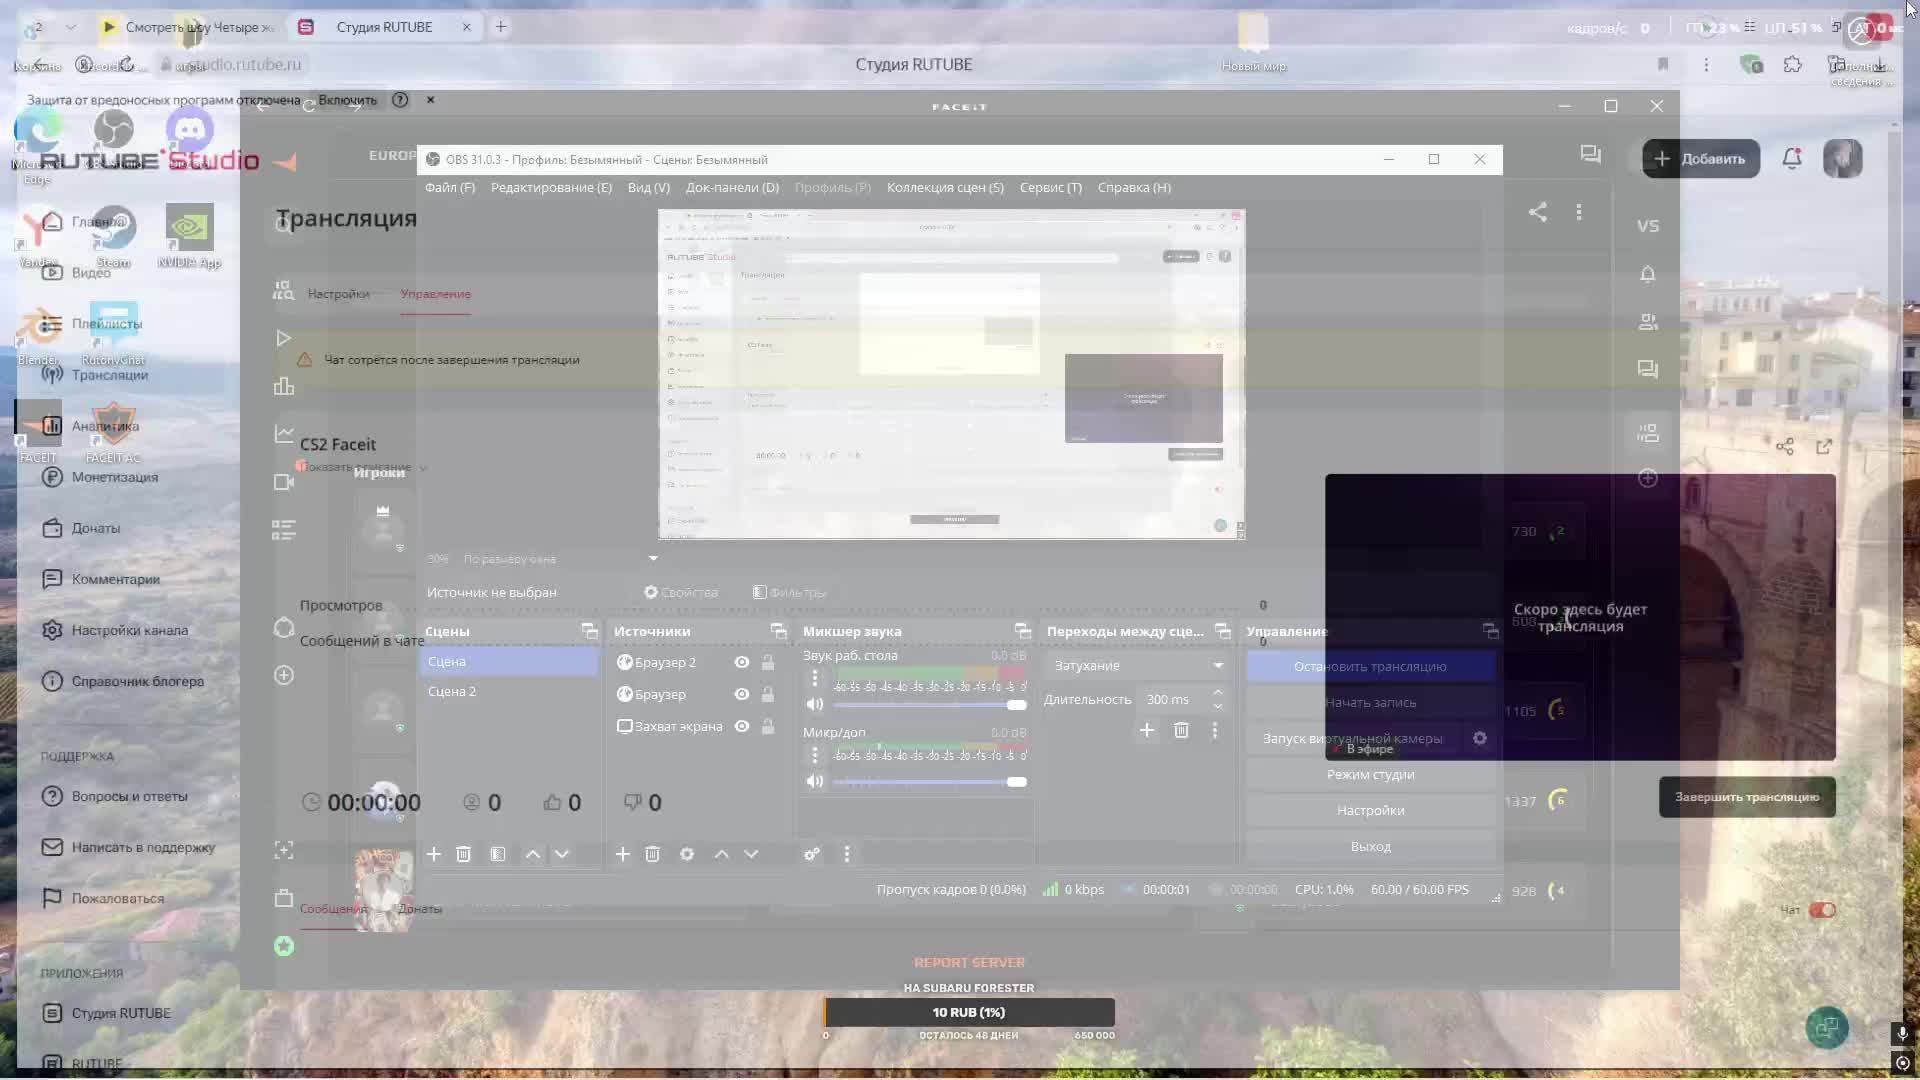The height and width of the screenshot is (1080, 1920).
Task: Click the Режим студии button
Action: point(1370,775)
